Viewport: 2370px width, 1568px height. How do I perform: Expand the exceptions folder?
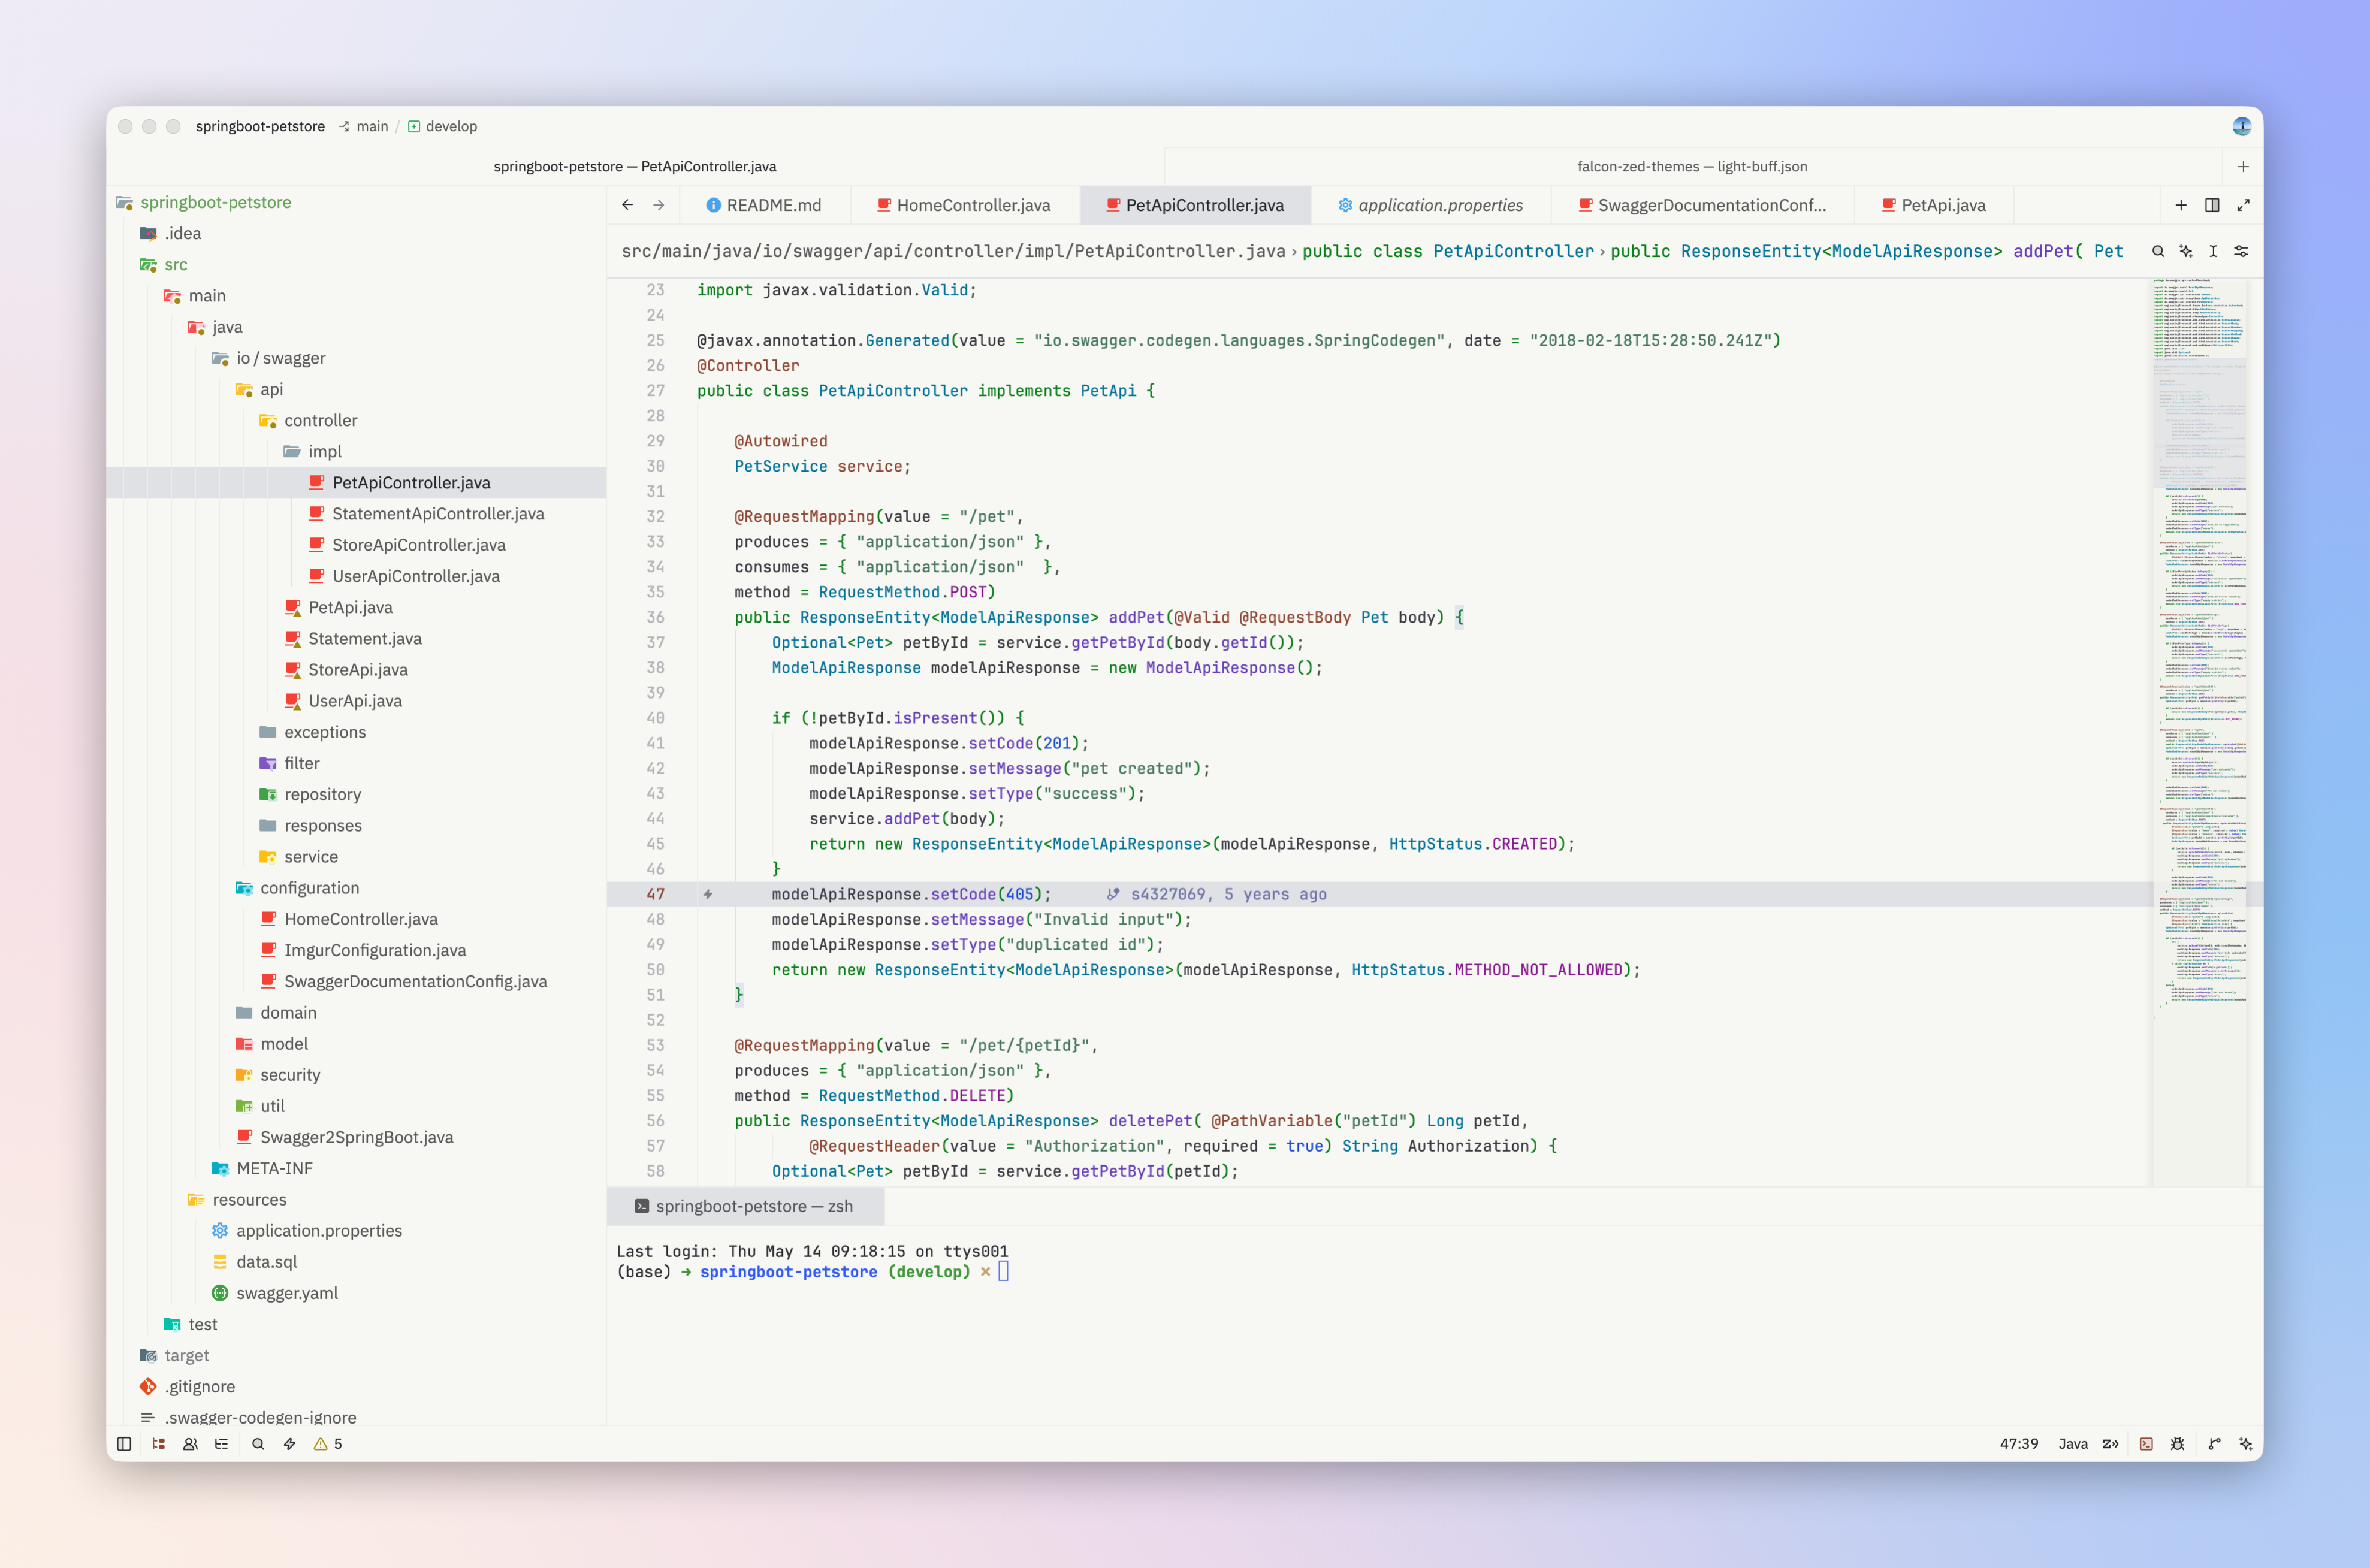[x=324, y=732]
